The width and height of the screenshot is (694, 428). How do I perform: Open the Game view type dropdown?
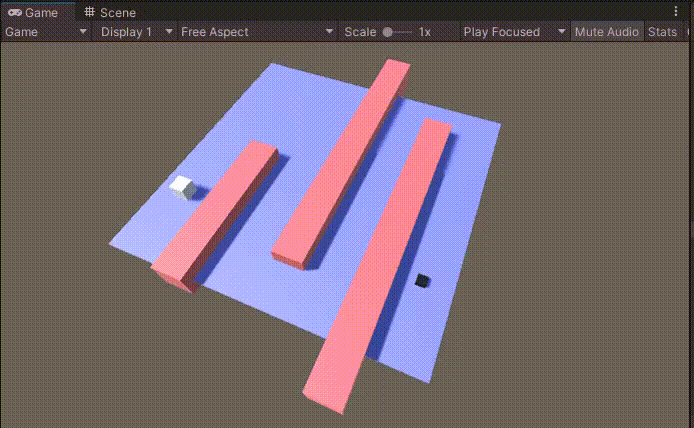46,32
